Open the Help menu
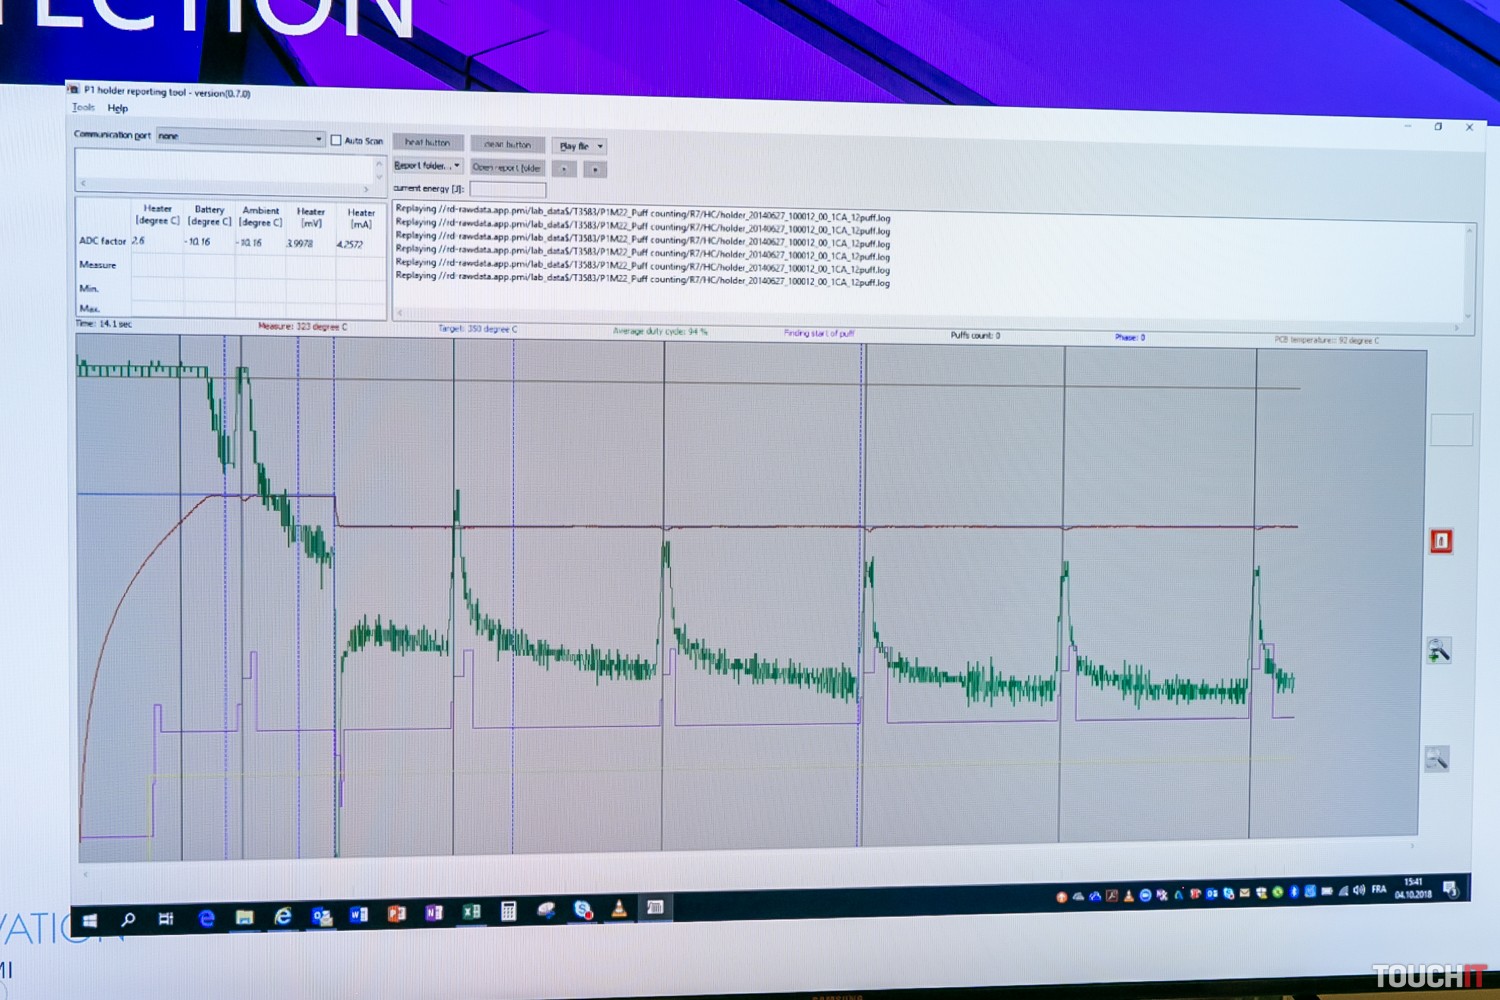 tap(118, 108)
